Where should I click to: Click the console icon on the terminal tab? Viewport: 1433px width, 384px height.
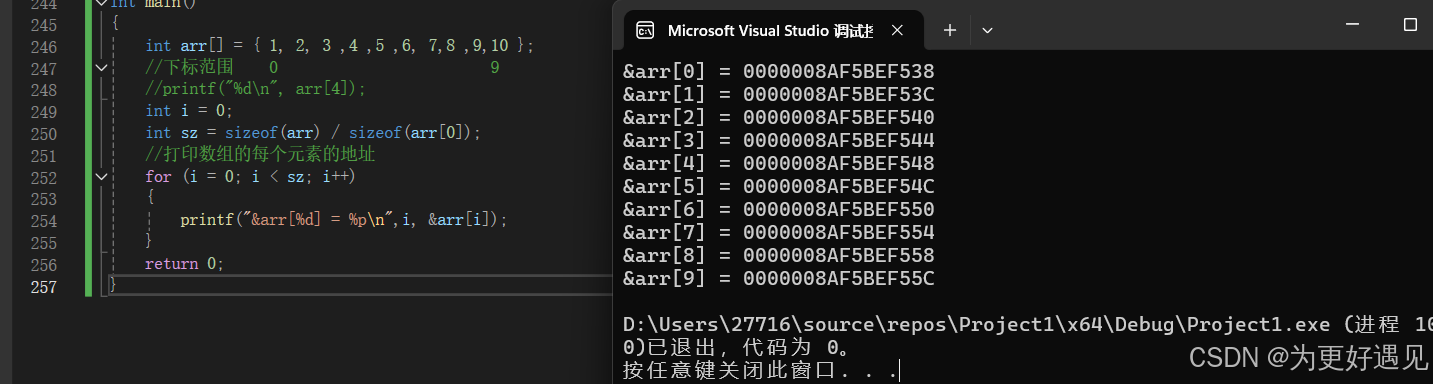point(646,30)
